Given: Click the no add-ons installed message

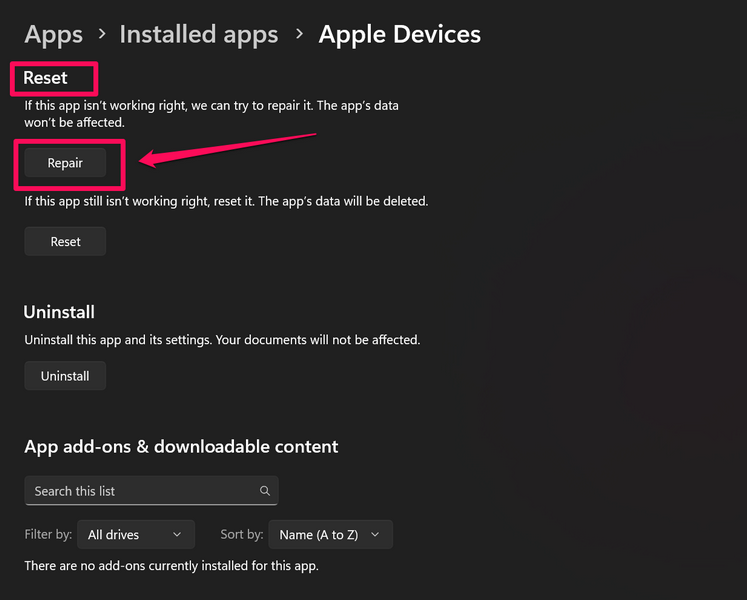Looking at the screenshot, I should tap(171, 566).
